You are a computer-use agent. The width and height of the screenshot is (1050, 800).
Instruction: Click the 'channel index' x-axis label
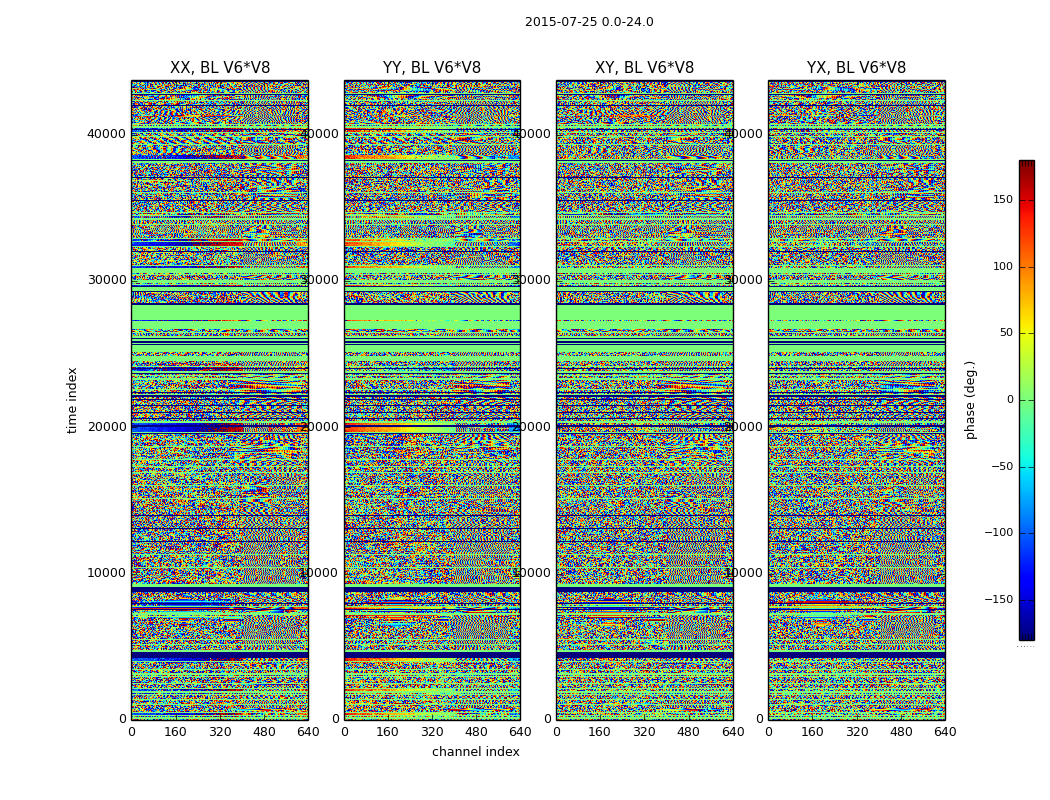[476, 752]
